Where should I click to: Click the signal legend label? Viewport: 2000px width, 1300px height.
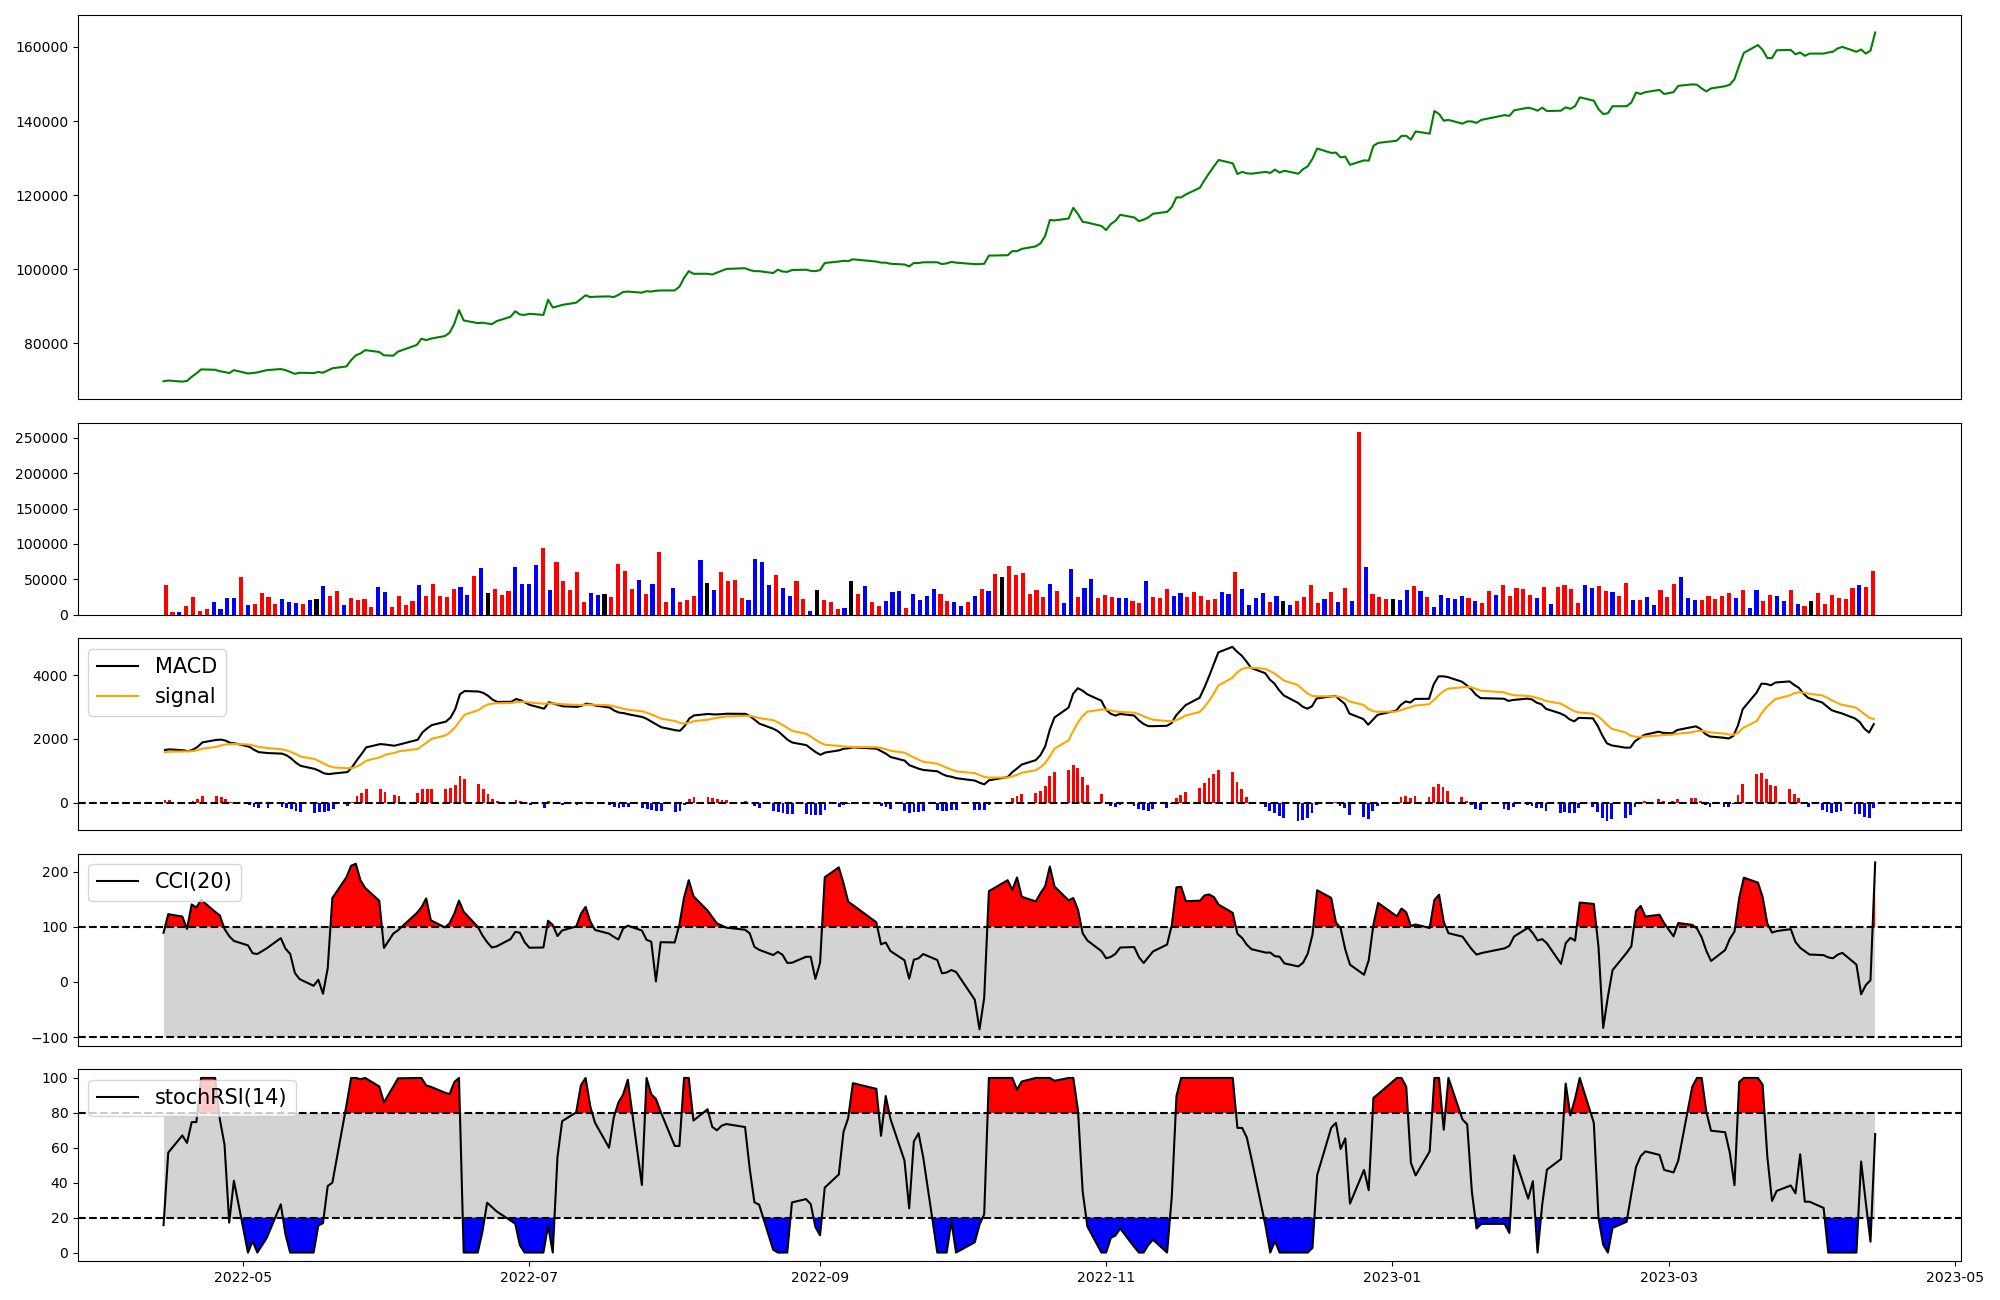click(x=185, y=696)
